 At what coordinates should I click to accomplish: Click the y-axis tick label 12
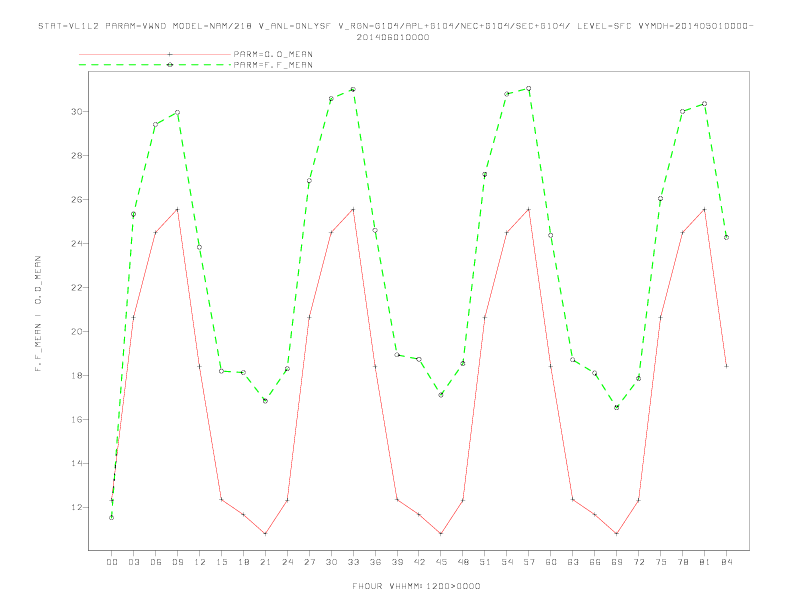tap(76, 507)
